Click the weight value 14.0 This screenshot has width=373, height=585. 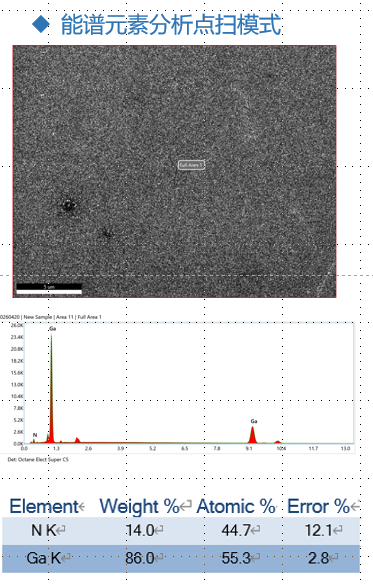[140, 530]
